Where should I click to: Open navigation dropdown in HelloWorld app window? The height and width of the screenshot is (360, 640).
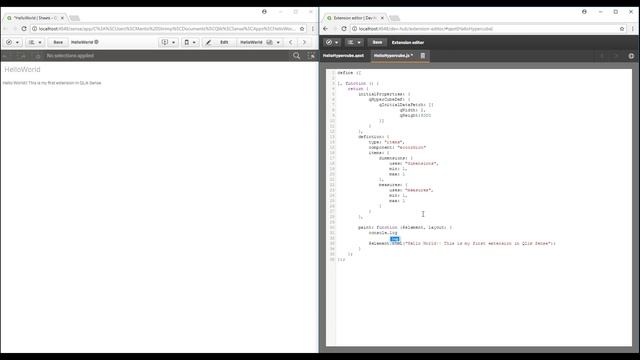(12, 42)
